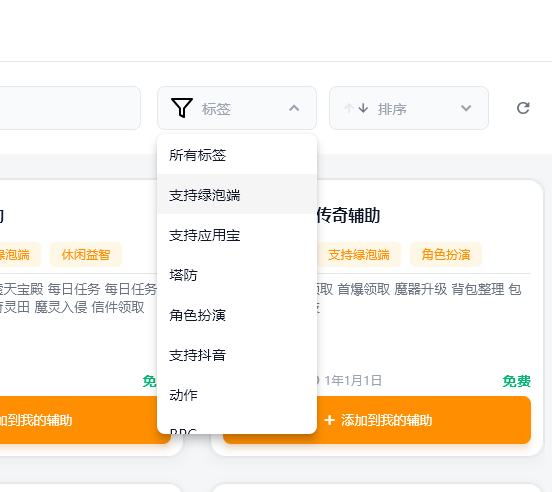Image resolution: width=552 pixels, height=492 pixels.
Task: Select 支持绿泡端 in dropdown list
Action: pyautogui.click(x=237, y=195)
